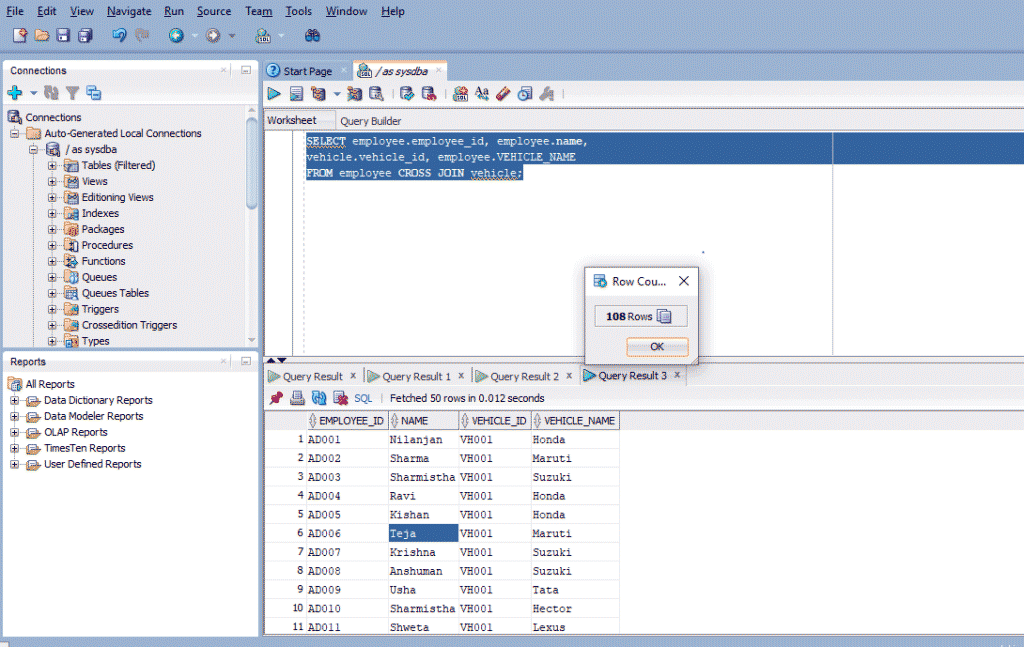Refresh query result with refresh icon
Image resolution: width=1024 pixels, height=647 pixels.
tap(319, 398)
